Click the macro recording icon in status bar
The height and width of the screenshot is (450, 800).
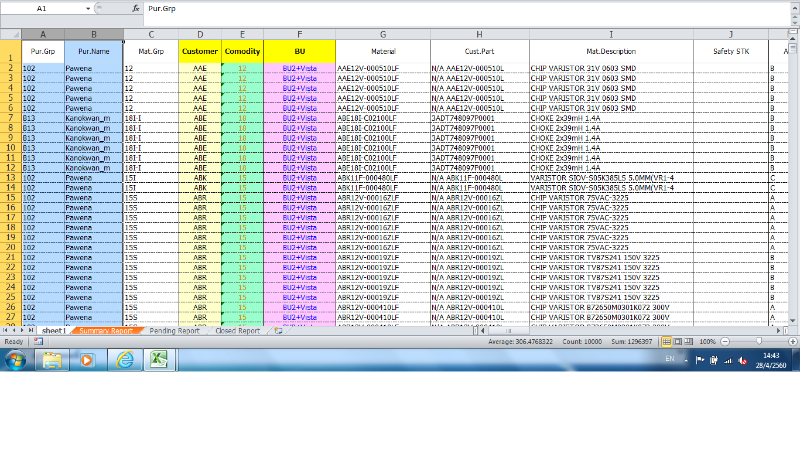pyautogui.click(x=37, y=341)
